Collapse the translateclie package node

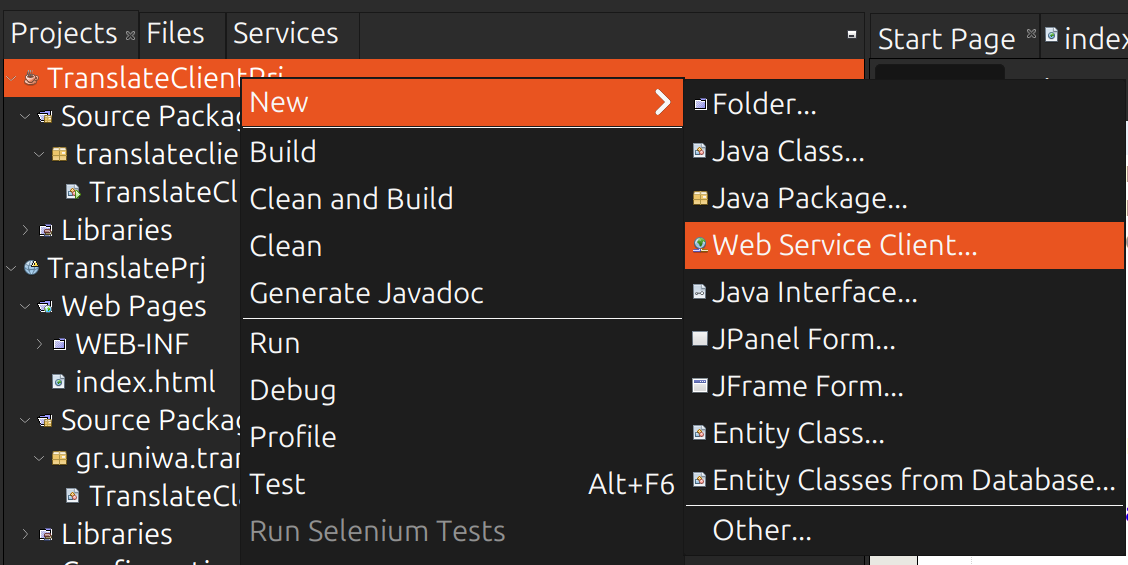click(x=40, y=153)
